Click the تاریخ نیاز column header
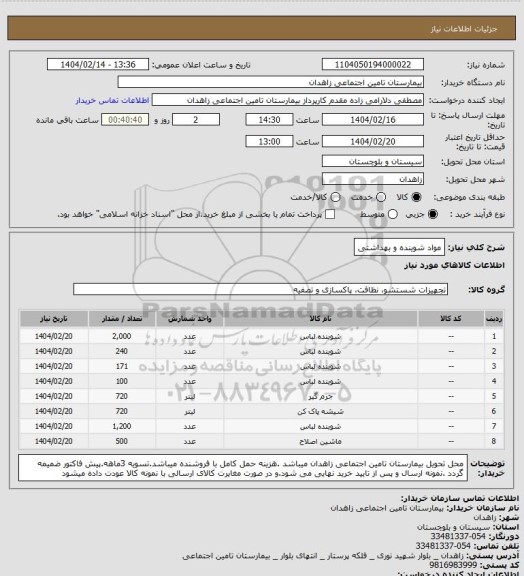This screenshot has height=576, width=524. pyautogui.click(x=54, y=318)
